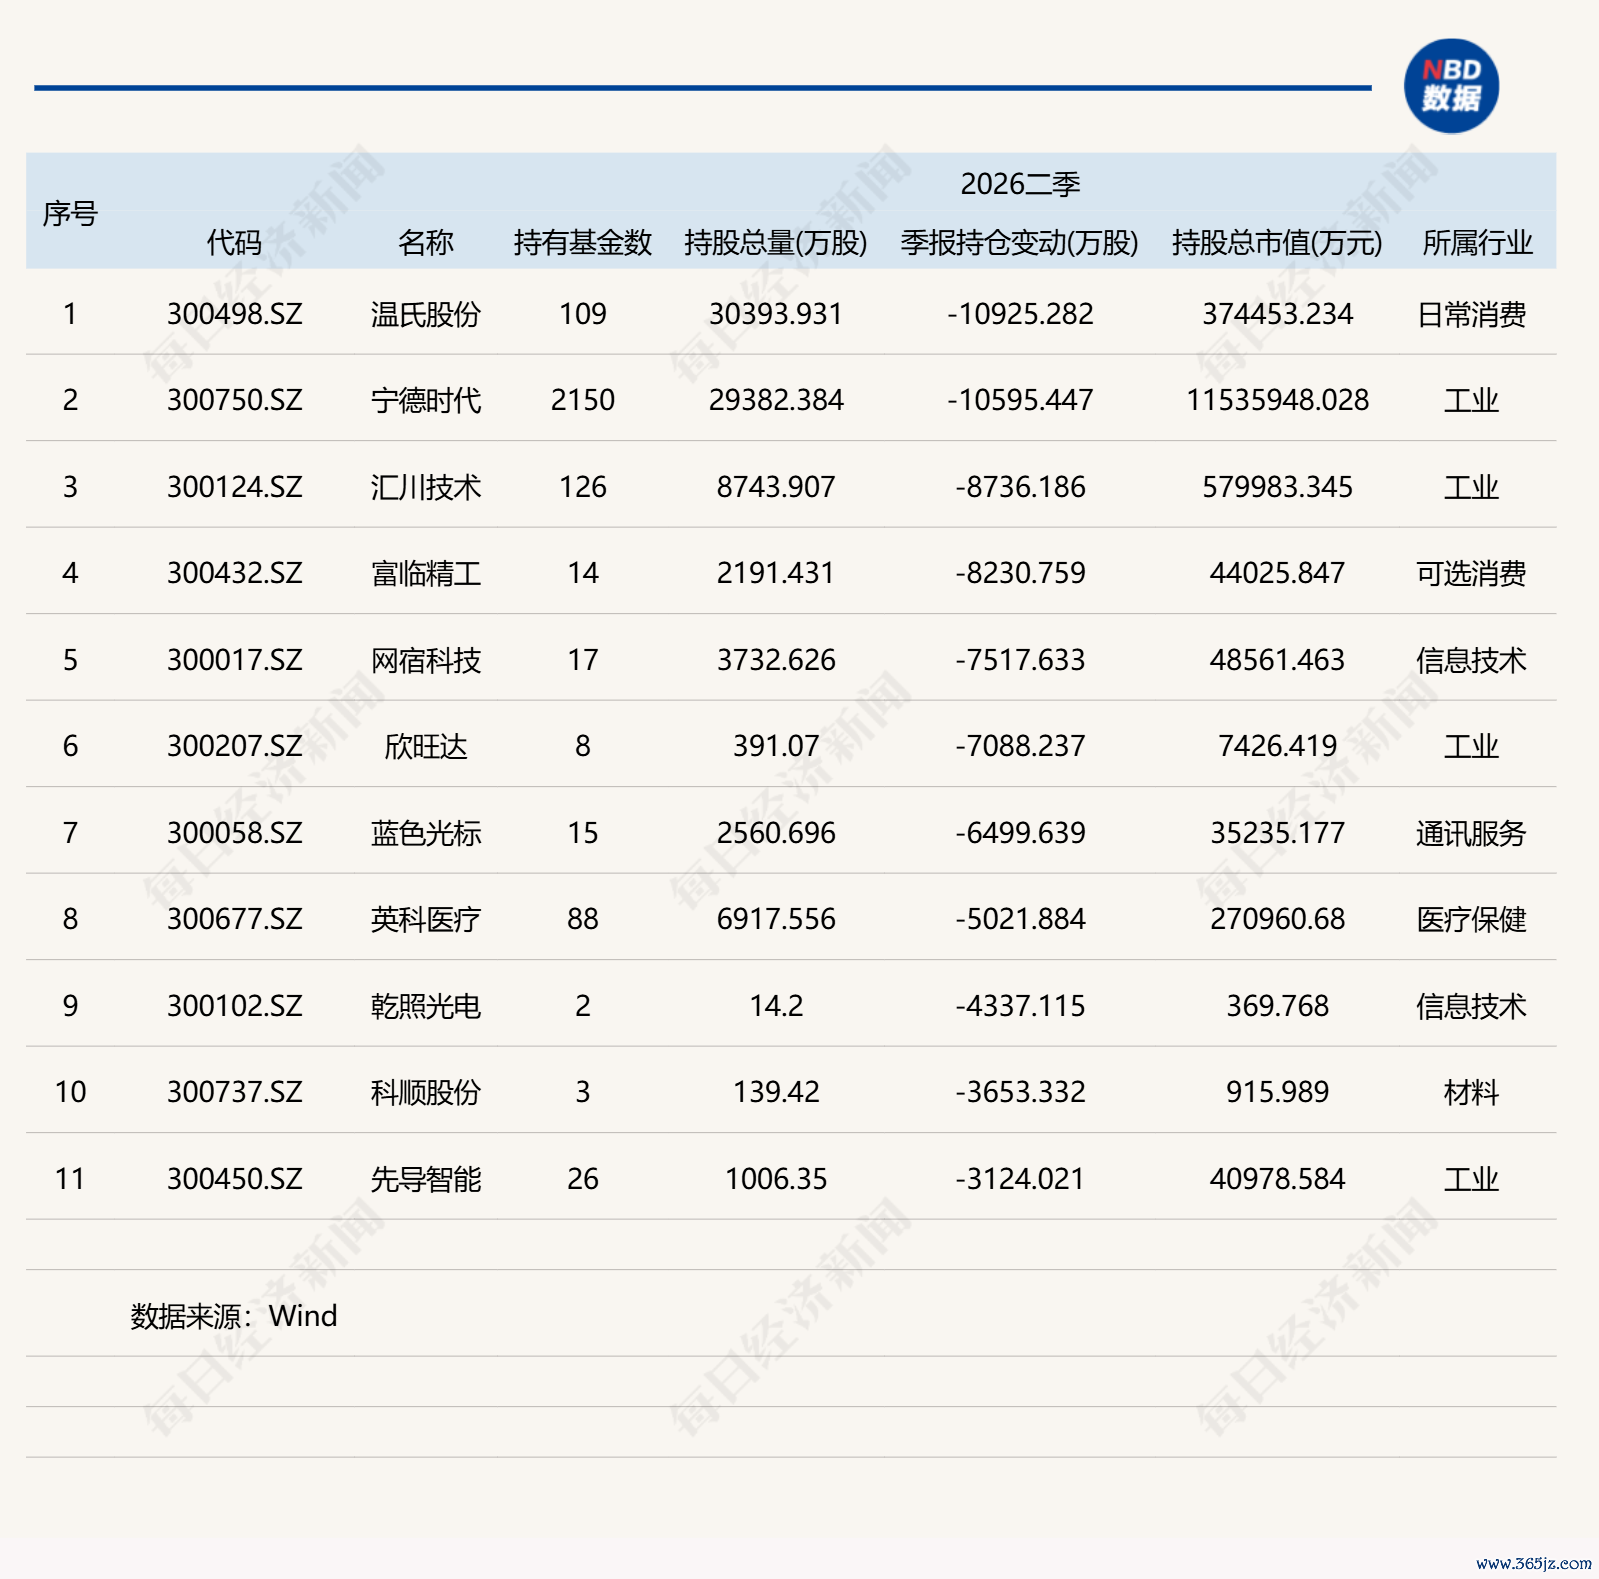
Task: Select the name cell 乾照光电
Action: coord(426,1006)
